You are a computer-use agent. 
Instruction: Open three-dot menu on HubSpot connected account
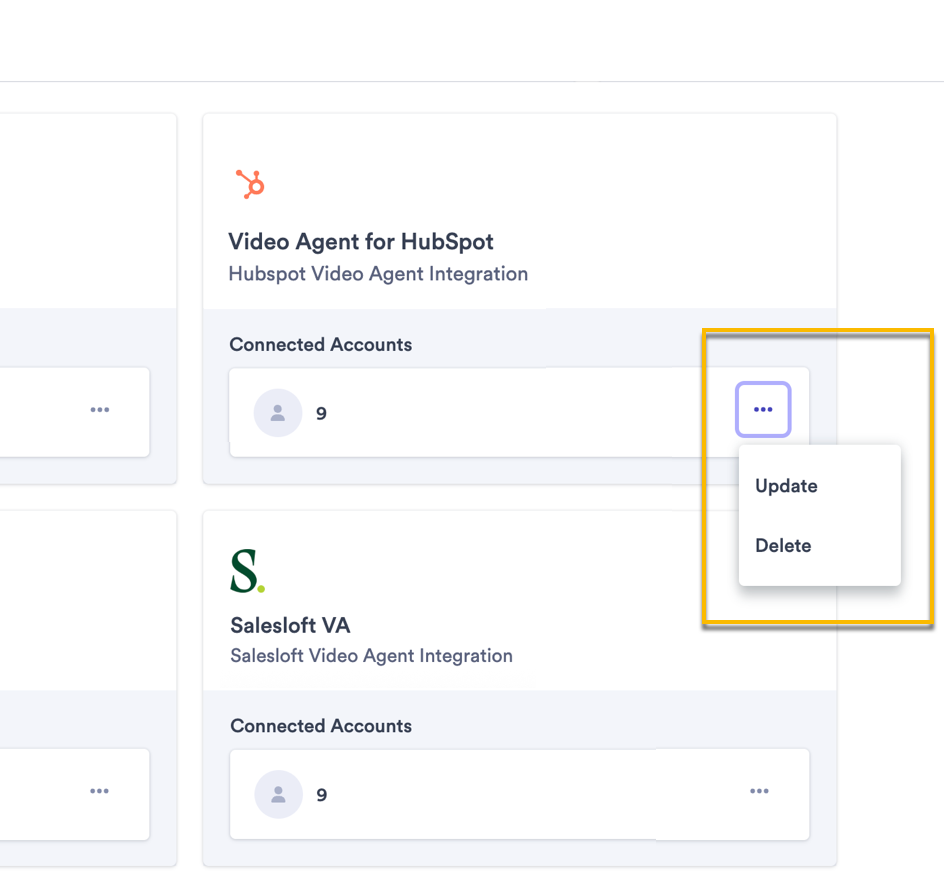click(763, 409)
